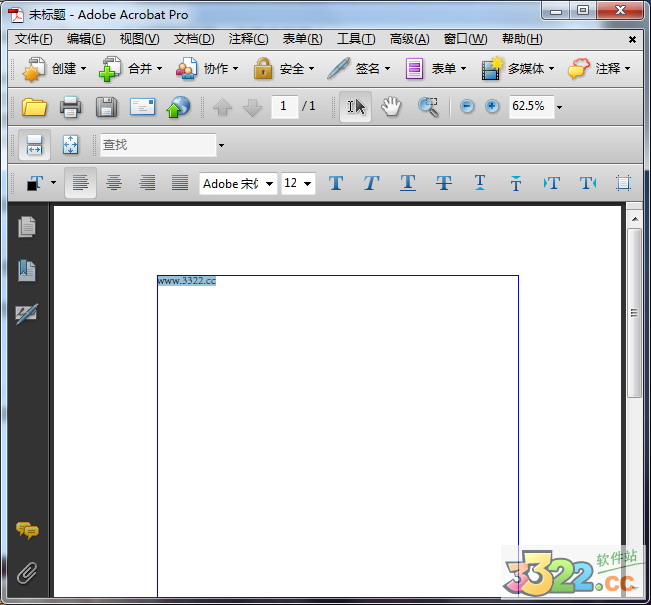651x605 pixels.
Task: Apply superscript text style
Action: 516,183
